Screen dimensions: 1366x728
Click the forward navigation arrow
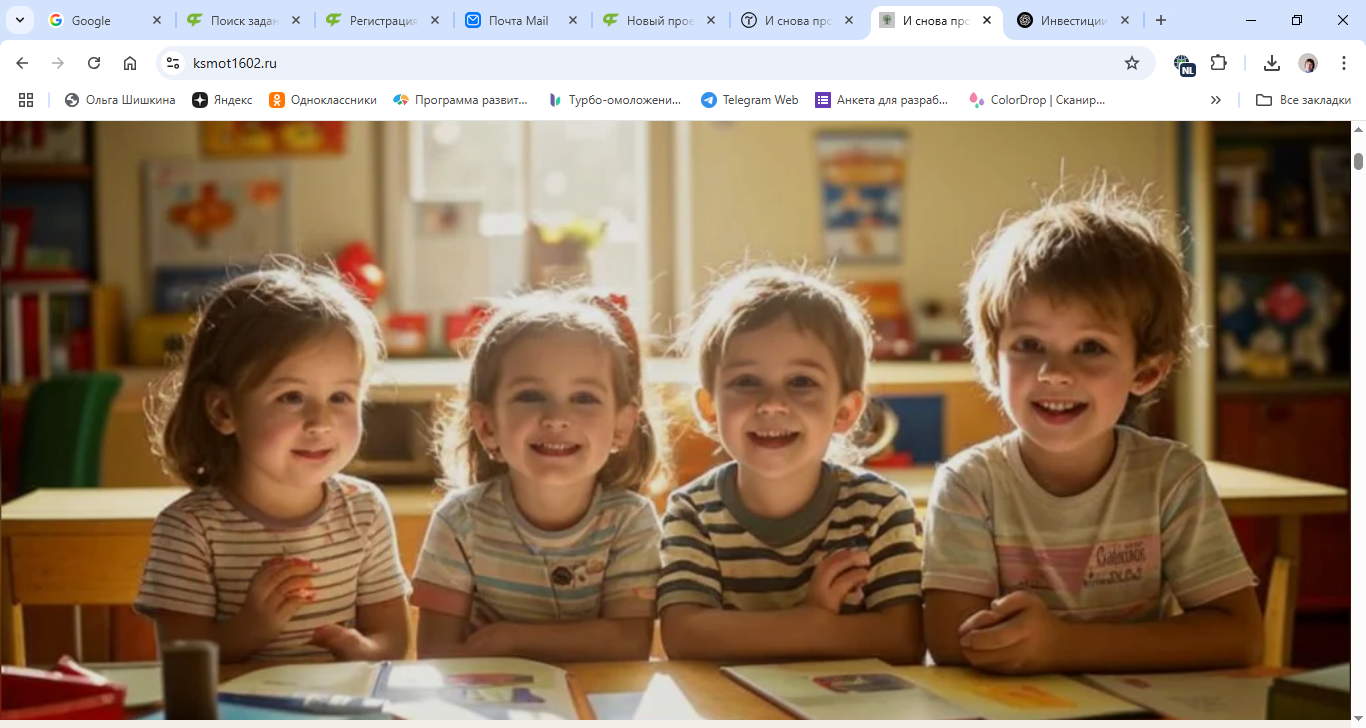(58, 63)
